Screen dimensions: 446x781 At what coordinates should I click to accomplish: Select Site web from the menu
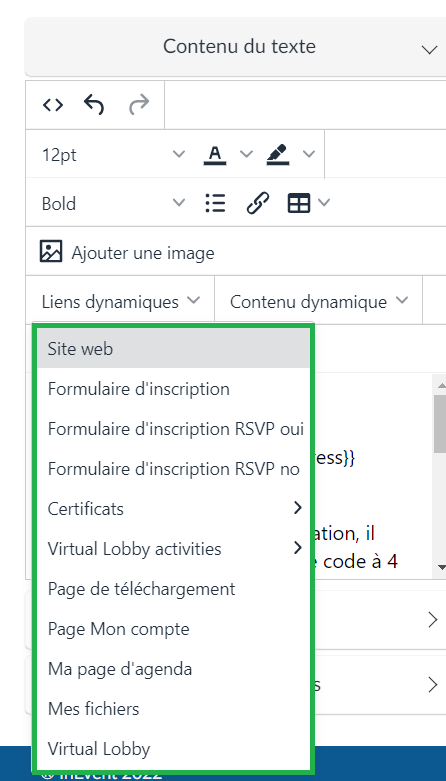coord(173,349)
